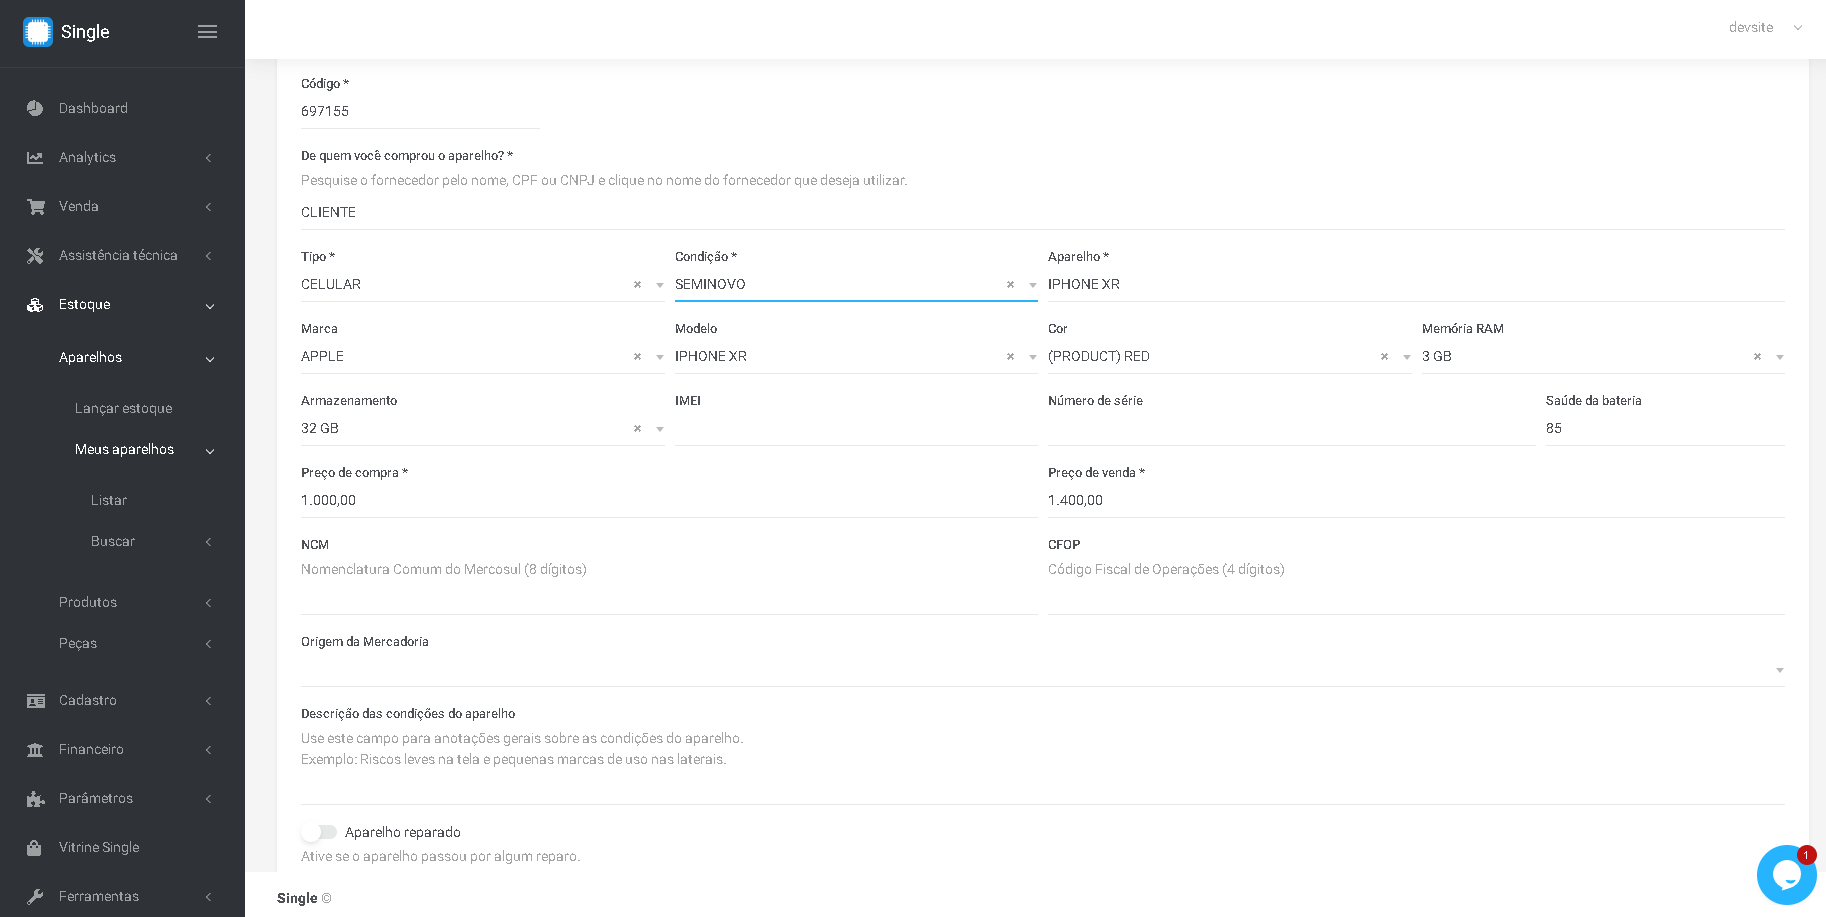
Task: Click the Vitrine Single bag icon
Action: (x=34, y=847)
